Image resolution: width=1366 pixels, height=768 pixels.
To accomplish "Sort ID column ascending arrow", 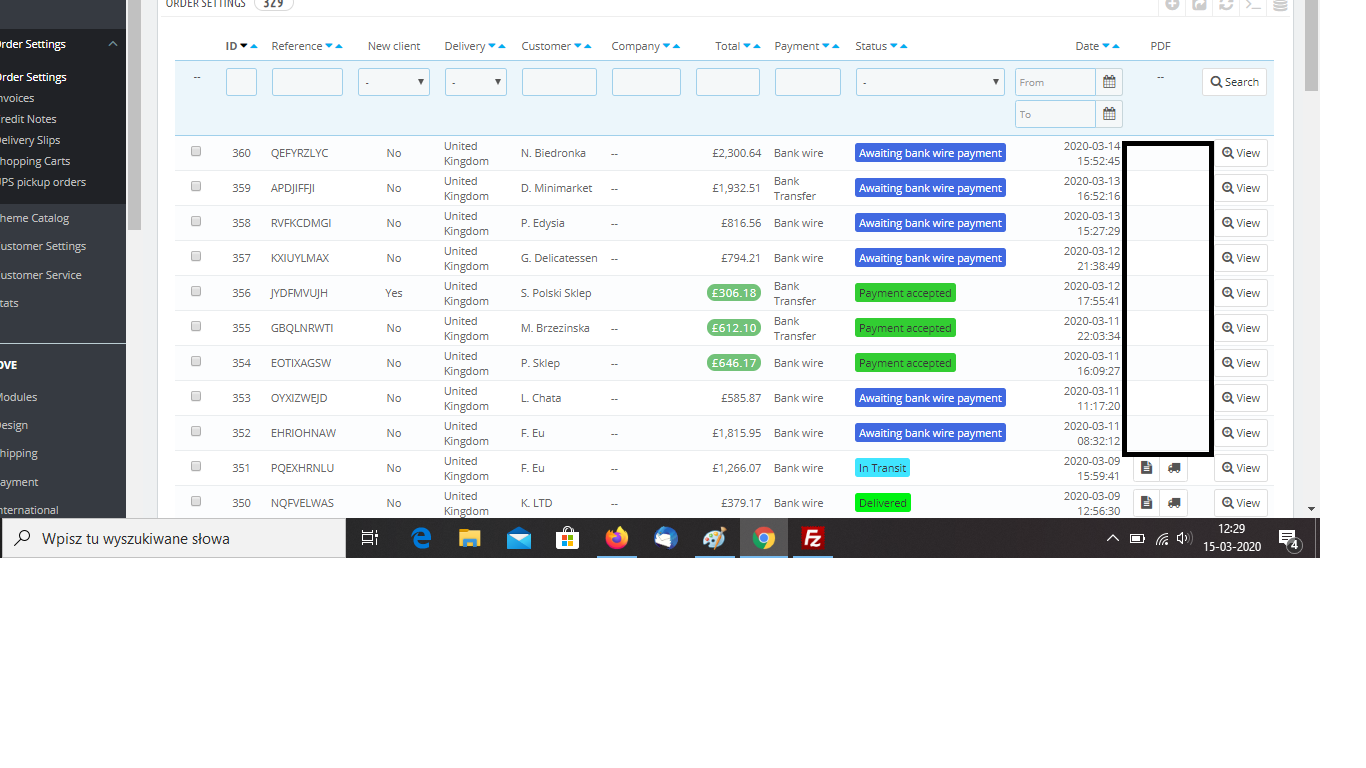I will pos(254,46).
